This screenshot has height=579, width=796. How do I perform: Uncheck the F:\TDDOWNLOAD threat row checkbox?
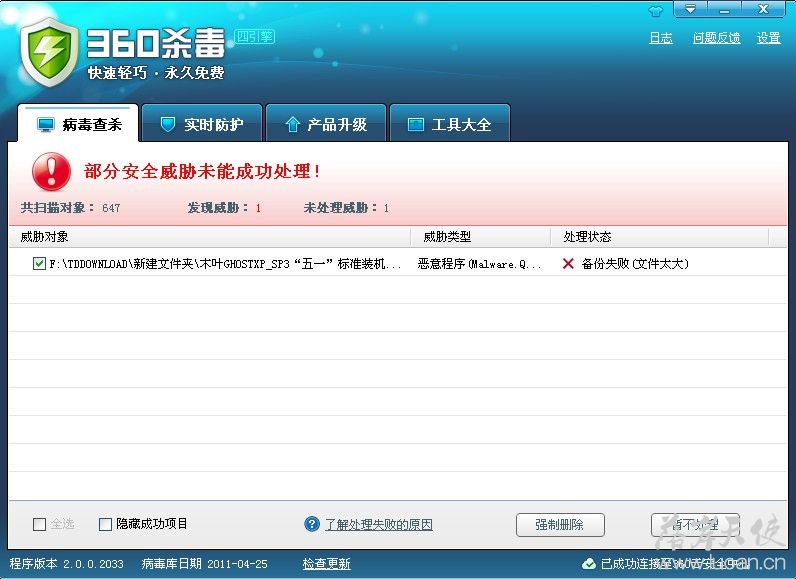pyautogui.click(x=39, y=263)
